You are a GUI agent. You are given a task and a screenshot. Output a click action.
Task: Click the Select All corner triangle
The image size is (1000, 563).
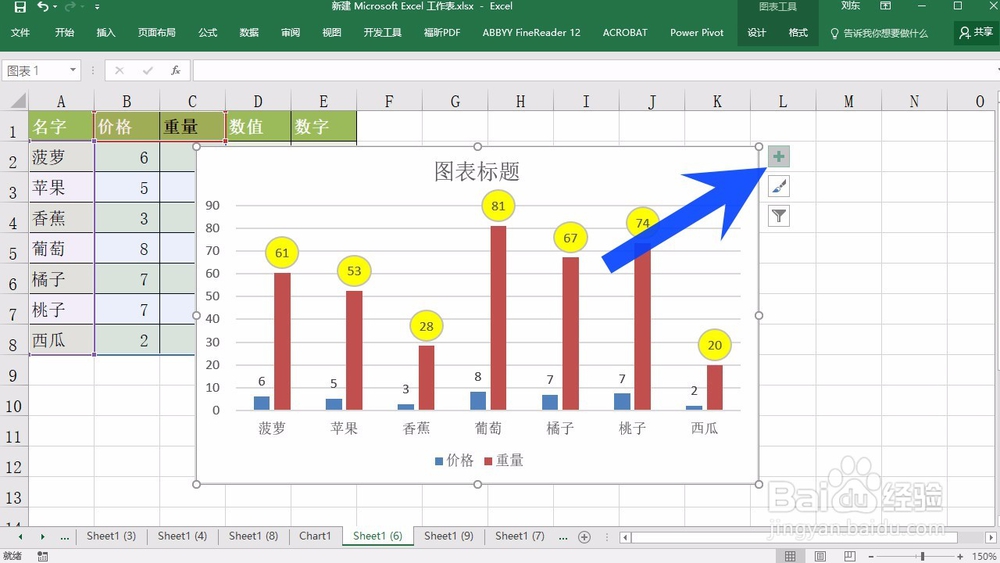click(x=18, y=100)
